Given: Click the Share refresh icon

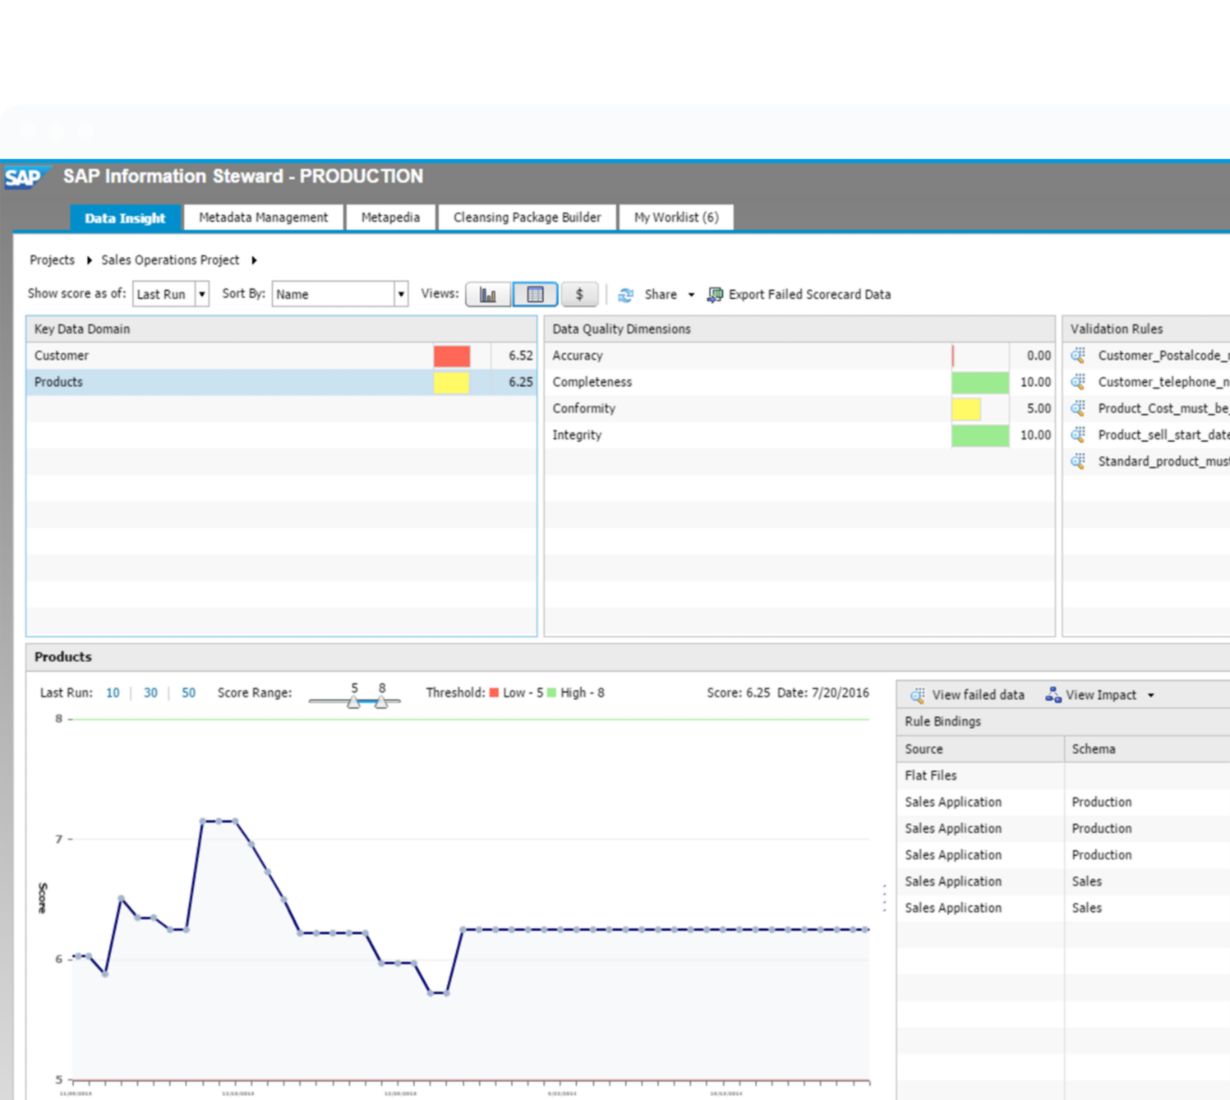Looking at the screenshot, I should (626, 295).
